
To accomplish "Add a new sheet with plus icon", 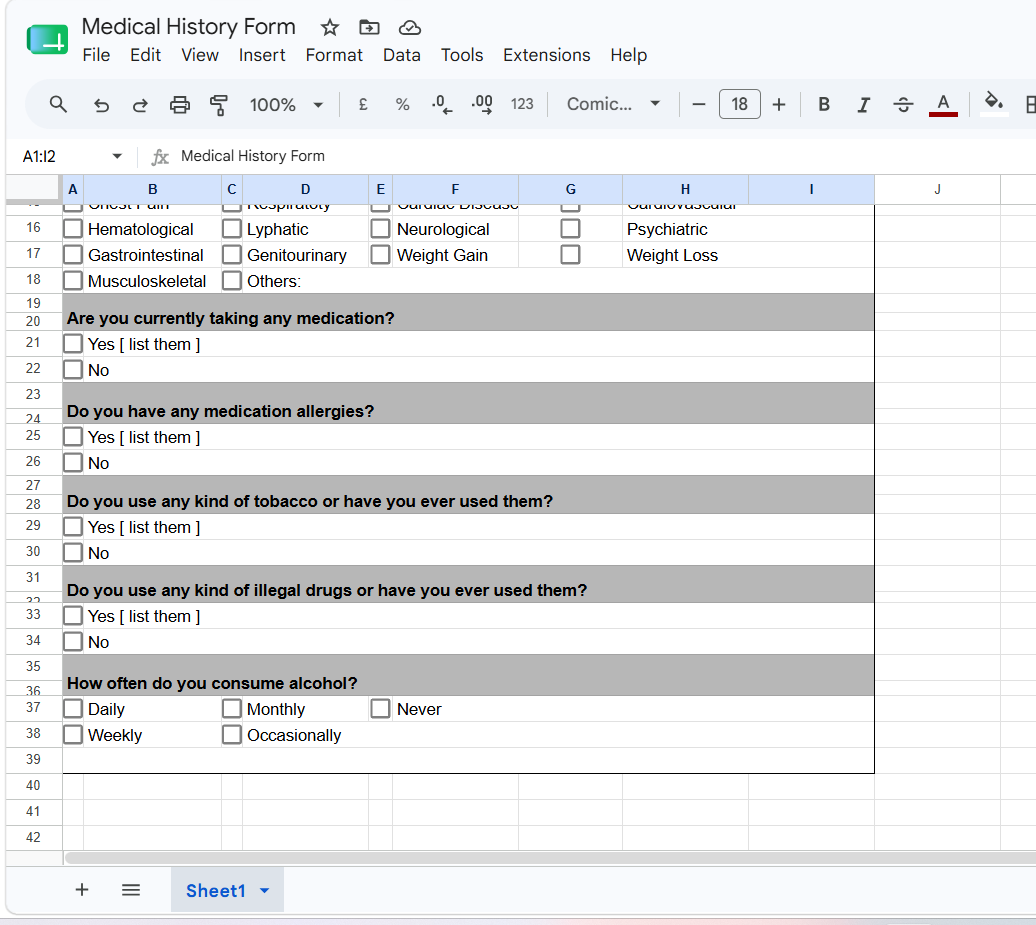I will [x=82, y=890].
